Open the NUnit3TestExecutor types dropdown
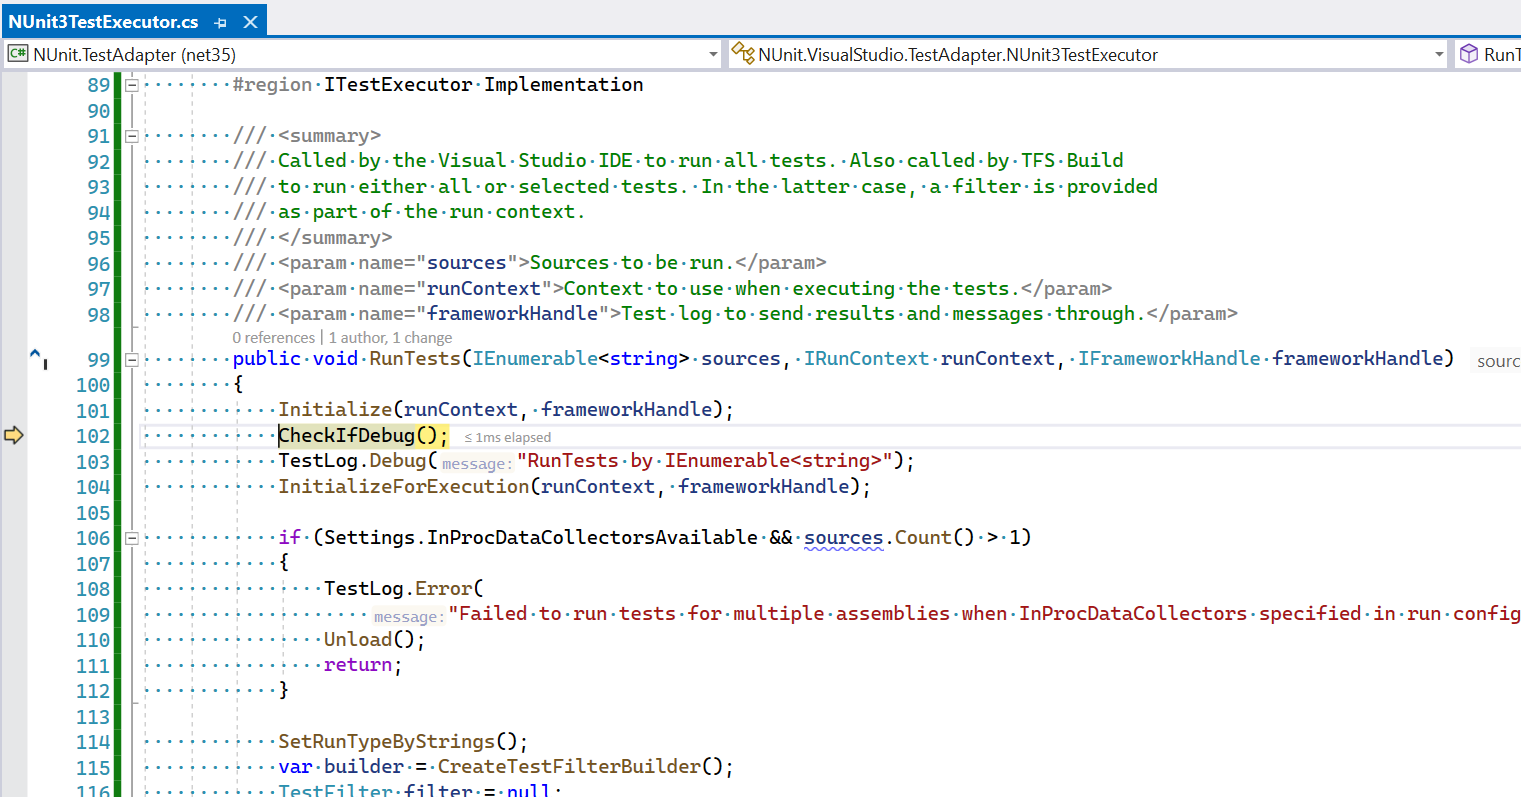Screen dimensions: 1521x797 (x=1439, y=54)
